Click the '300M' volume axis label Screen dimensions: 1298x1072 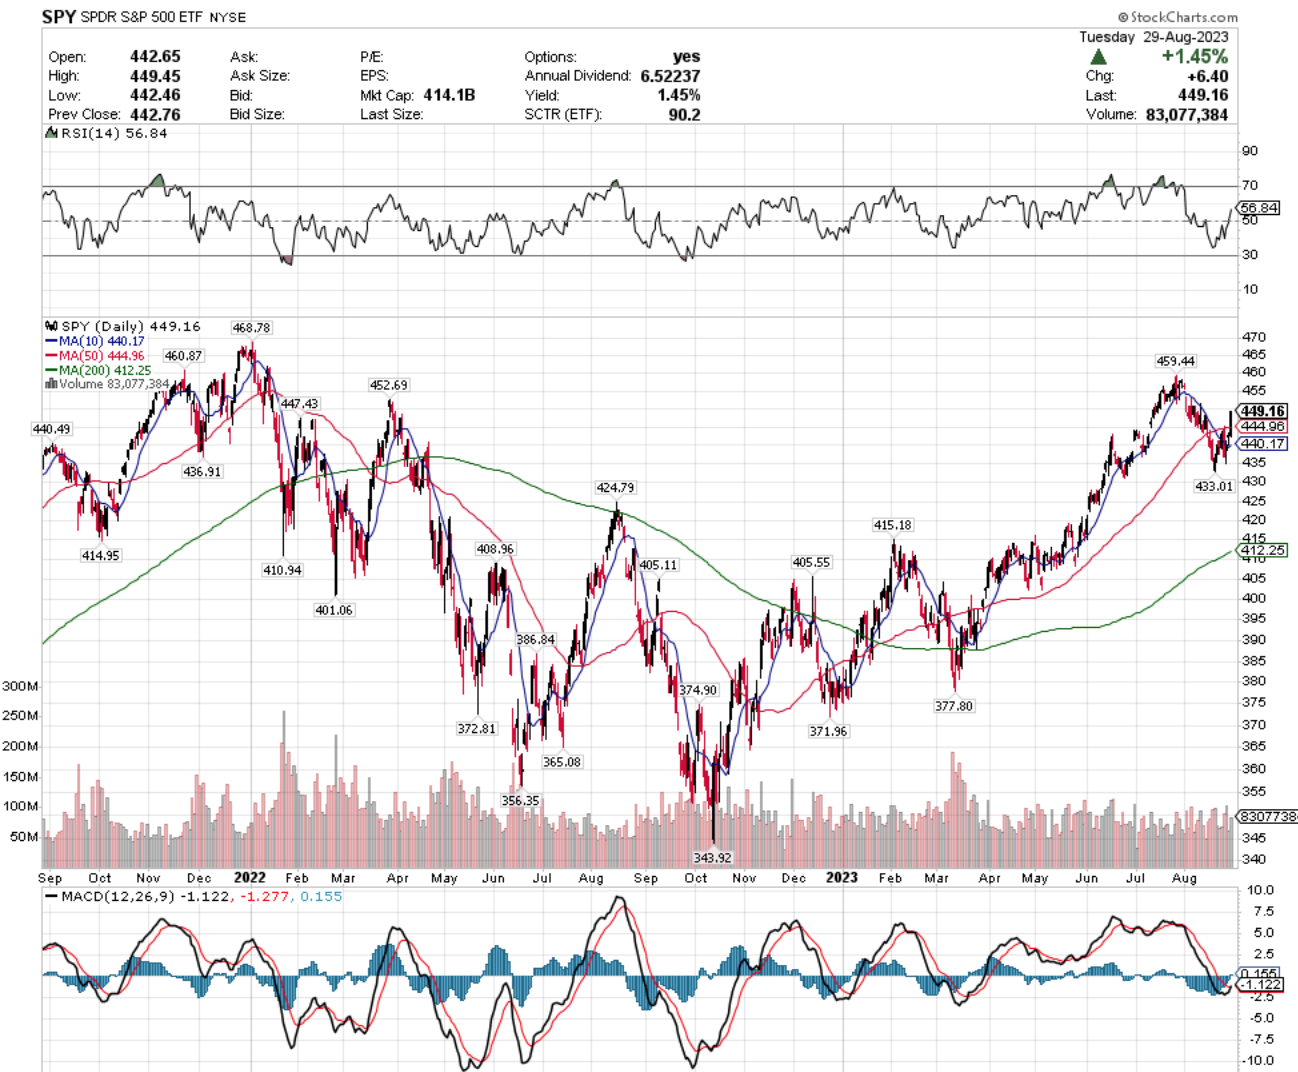20,686
